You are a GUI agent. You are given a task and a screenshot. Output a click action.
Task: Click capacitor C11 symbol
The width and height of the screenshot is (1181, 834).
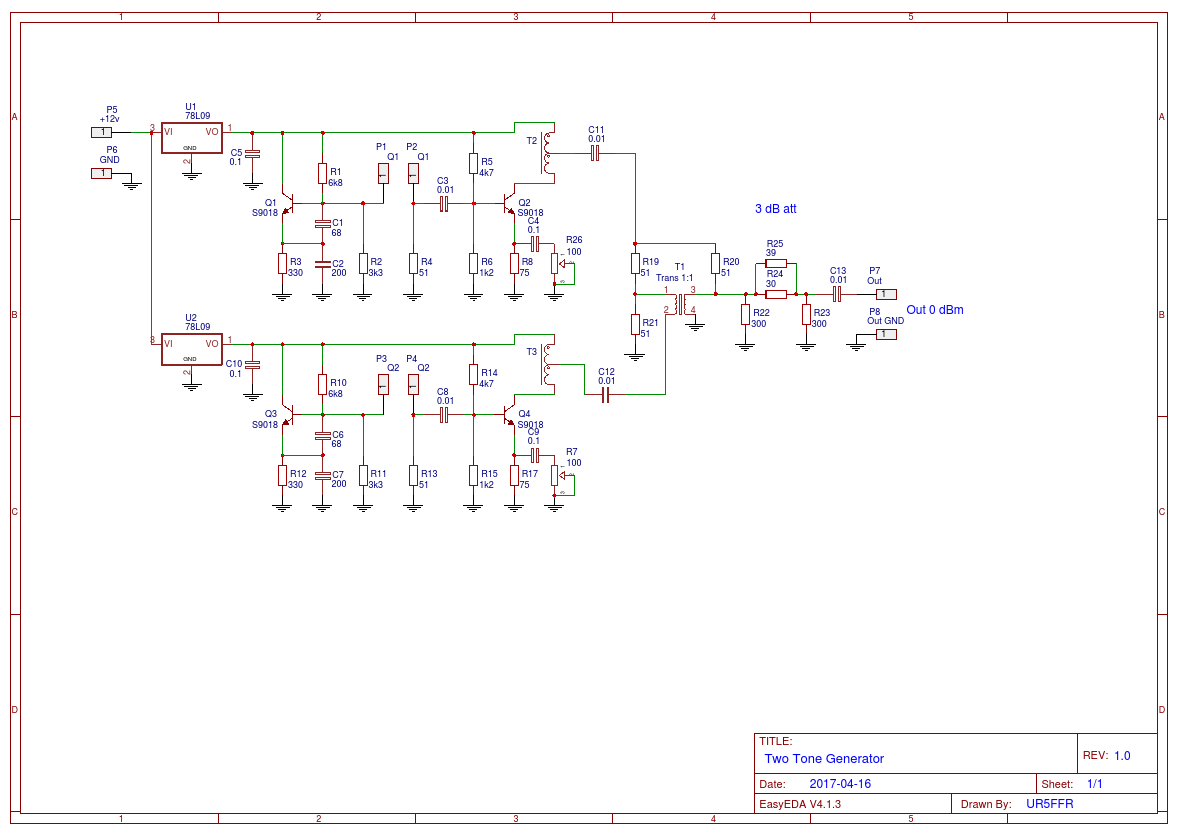pyautogui.click(x=595, y=153)
